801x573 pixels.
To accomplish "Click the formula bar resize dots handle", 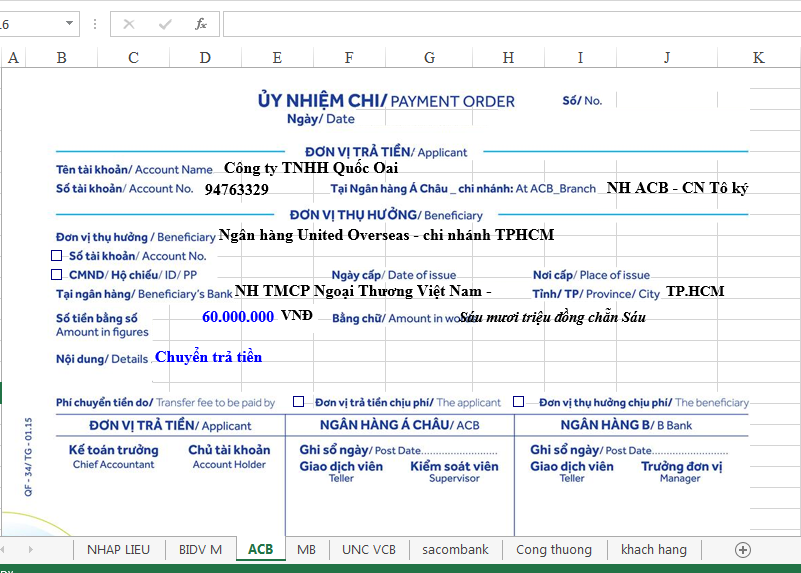I will click(95, 24).
